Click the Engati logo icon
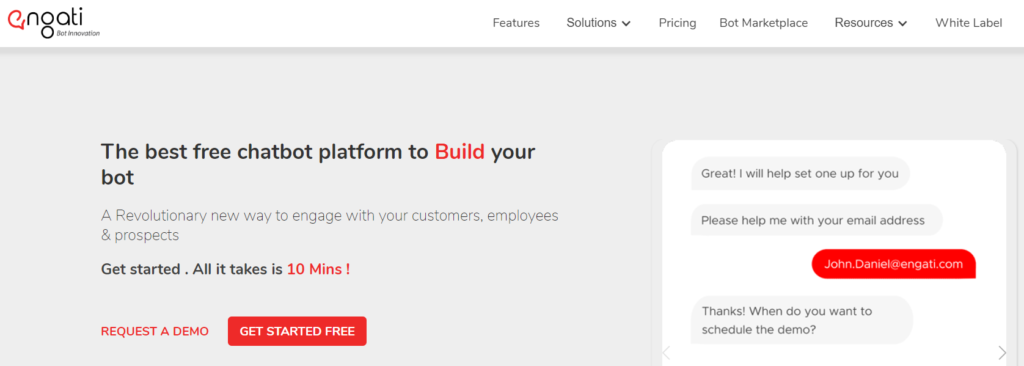Image resolution: width=1024 pixels, height=366 pixels. click(x=18, y=22)
